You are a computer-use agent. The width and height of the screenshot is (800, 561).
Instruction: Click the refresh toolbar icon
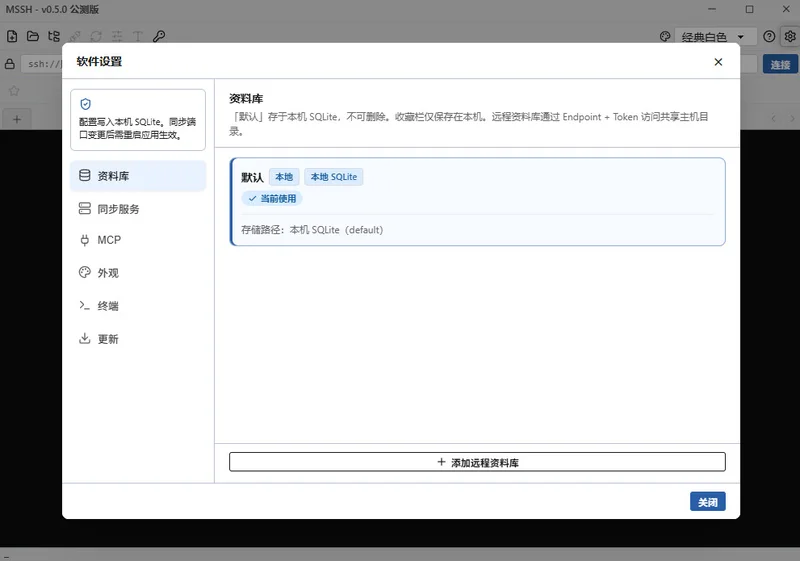point(96,36)
